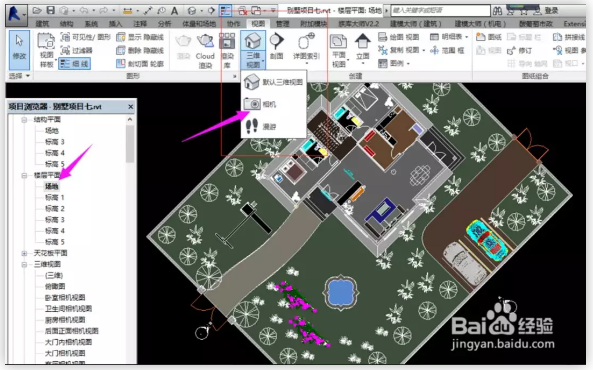Screen dimensions: 593x370
Task: Open the 图例 (Legends) dropdown
Action: [x=408, y=64]
